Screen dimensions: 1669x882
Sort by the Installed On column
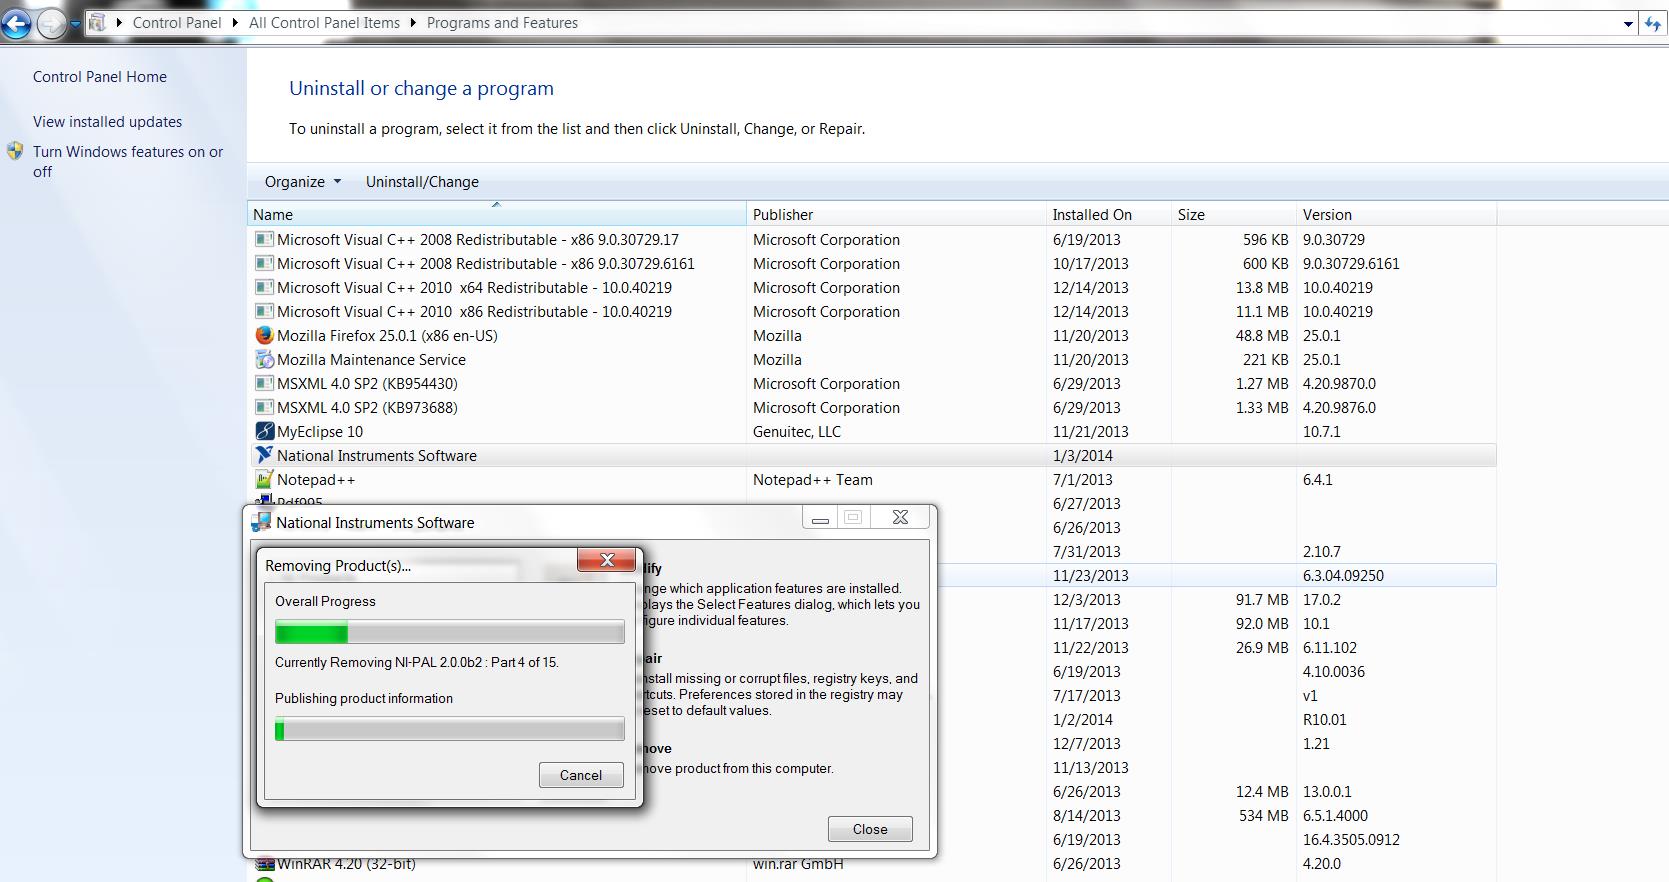1109,214
